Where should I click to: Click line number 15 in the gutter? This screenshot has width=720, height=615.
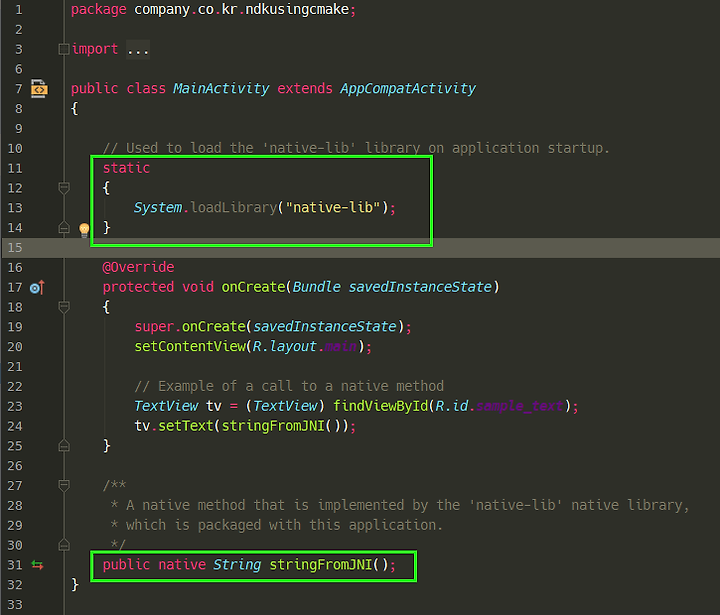click(15, 248)
